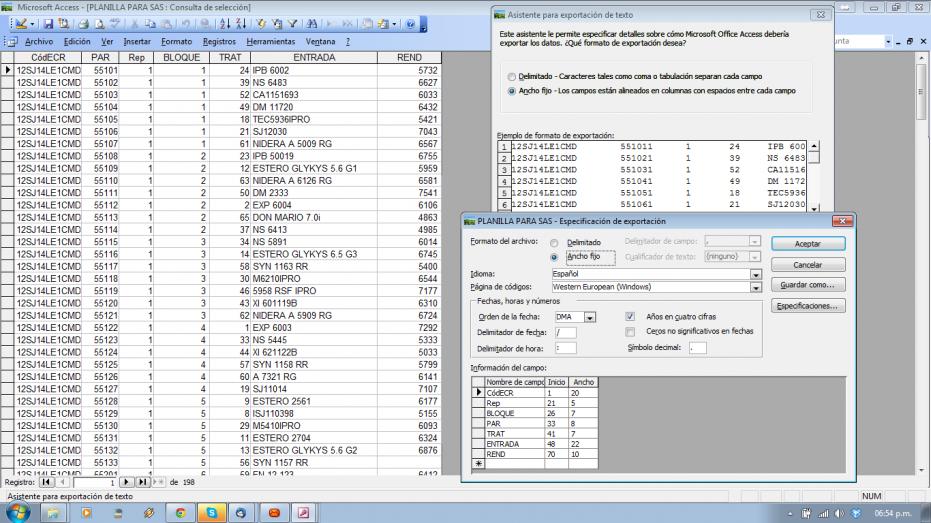Select the REND column header
Viewport: 931px width, 523px height.
409,58
